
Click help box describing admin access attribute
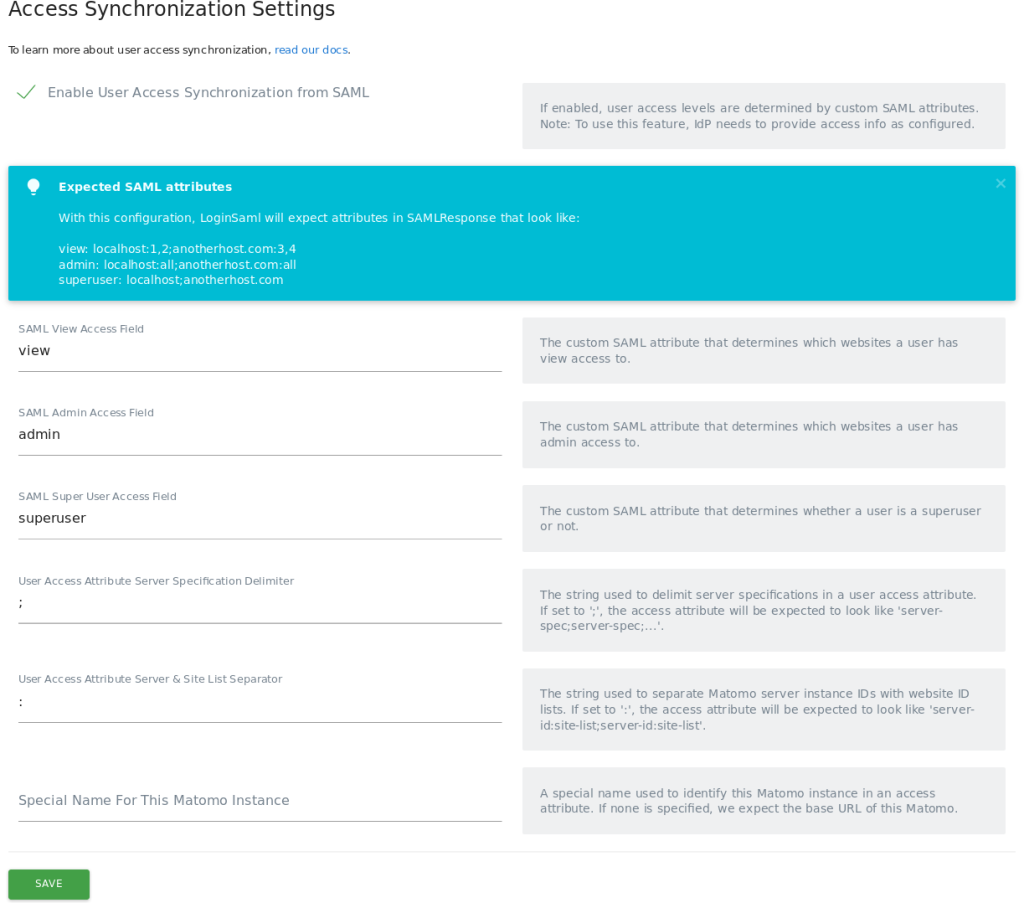point(763,435)
